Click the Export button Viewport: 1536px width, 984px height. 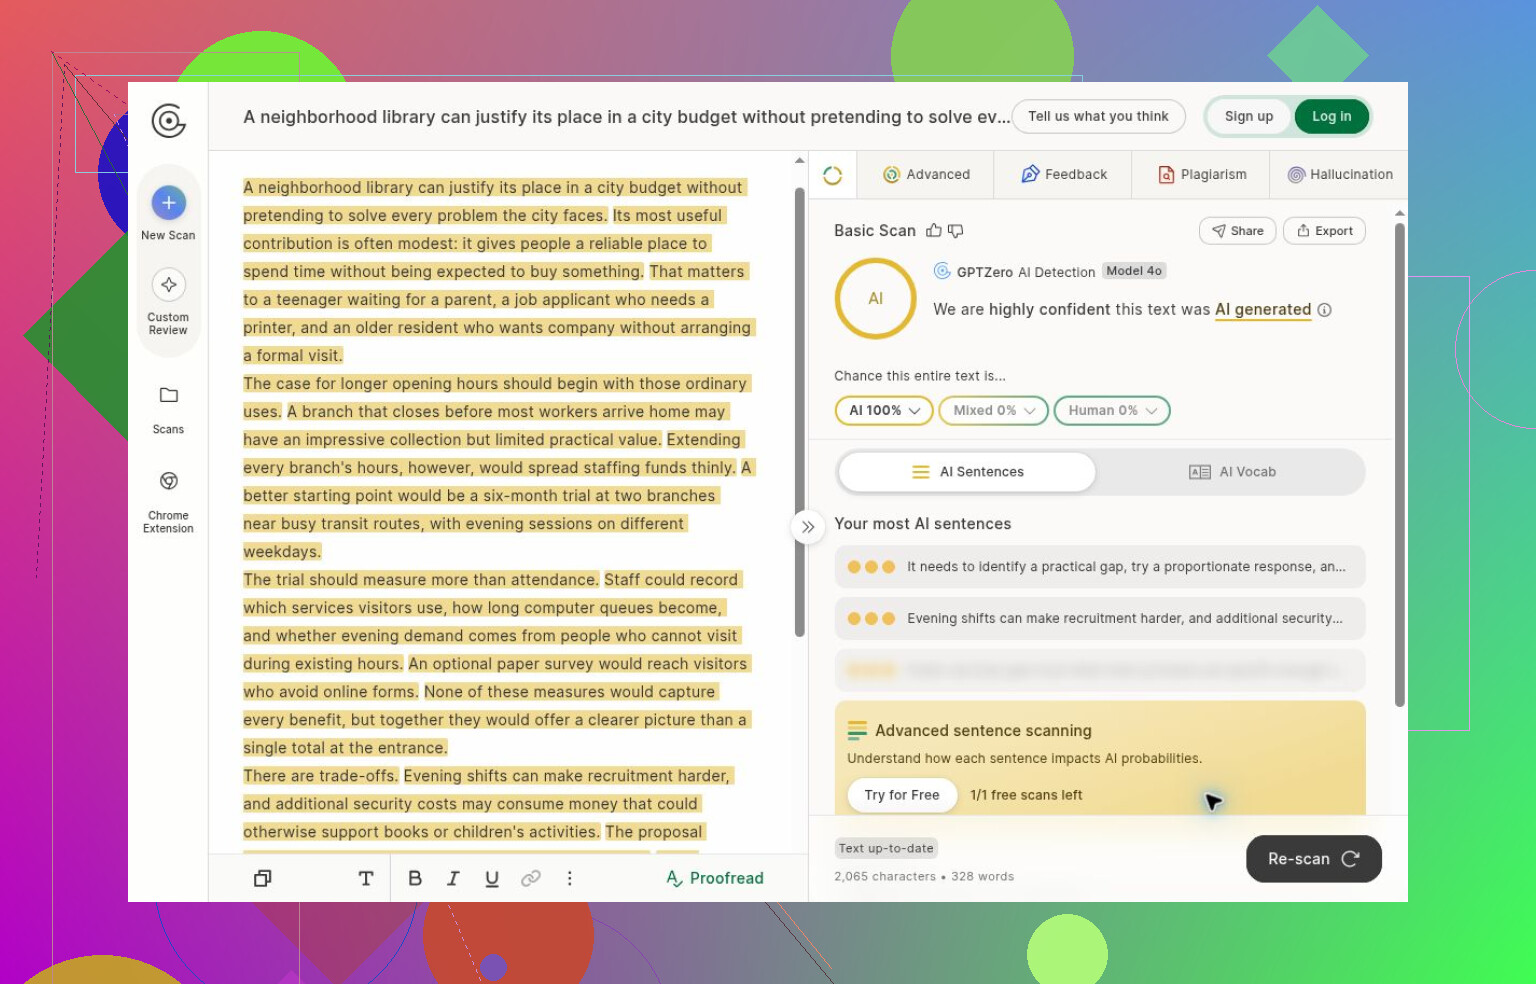[x=1324, y=231]
